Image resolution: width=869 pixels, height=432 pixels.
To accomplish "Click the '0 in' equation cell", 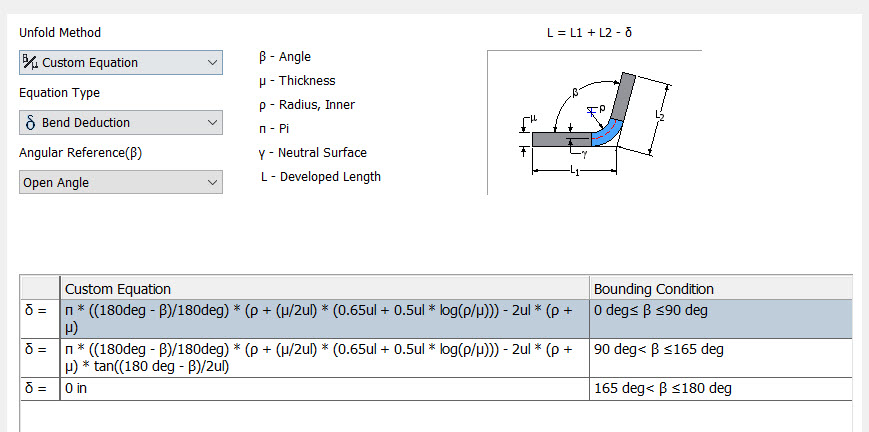I will point(324,389).
